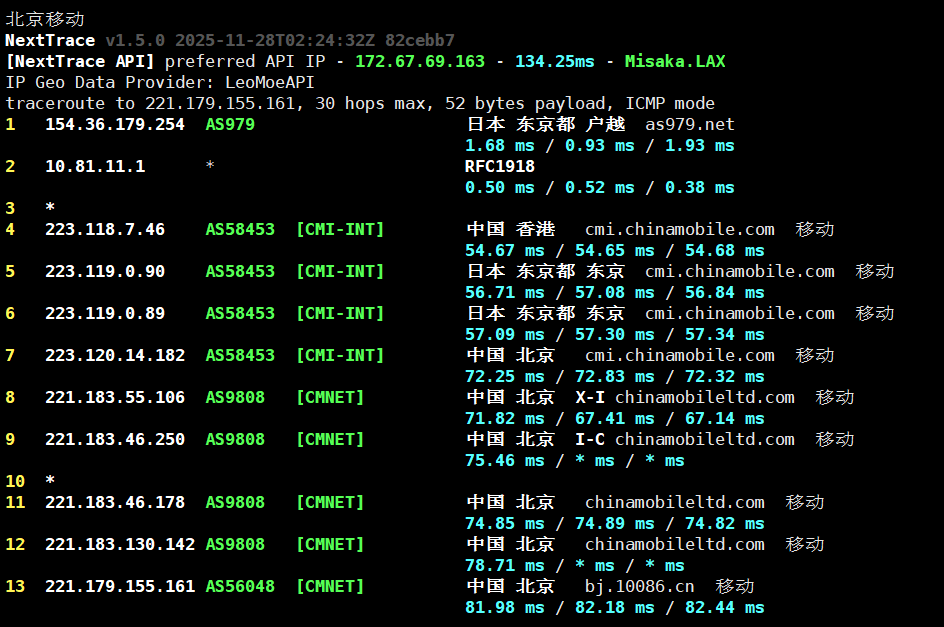The width and height of the screenshot is (944, 627).
Task: Click the AS979 number on hop 1
Action: pos(230,124)
